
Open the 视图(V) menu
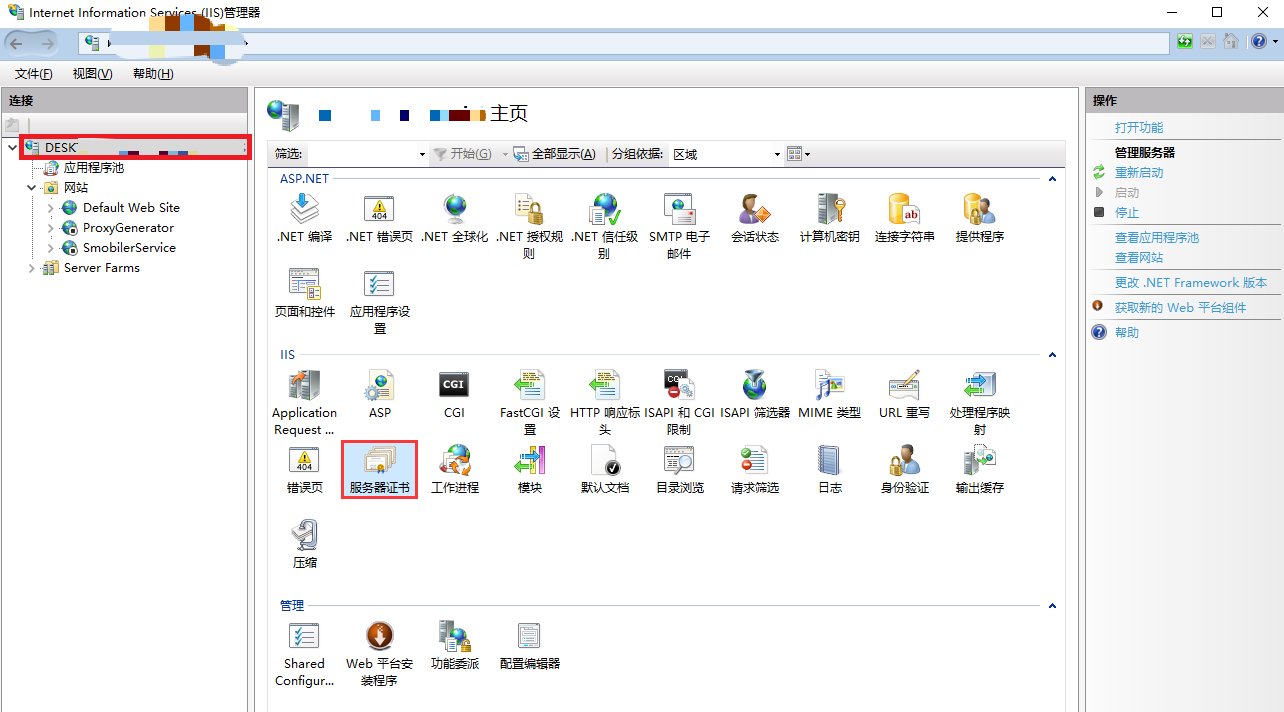click(92, 74)
